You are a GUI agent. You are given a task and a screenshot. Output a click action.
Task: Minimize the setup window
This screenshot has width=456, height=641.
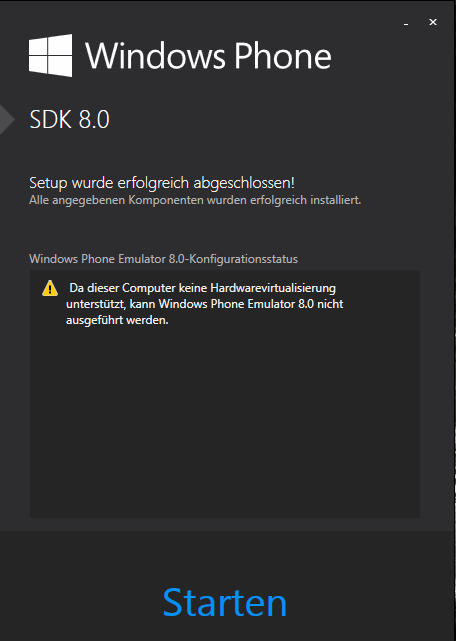tap(406, 24)
